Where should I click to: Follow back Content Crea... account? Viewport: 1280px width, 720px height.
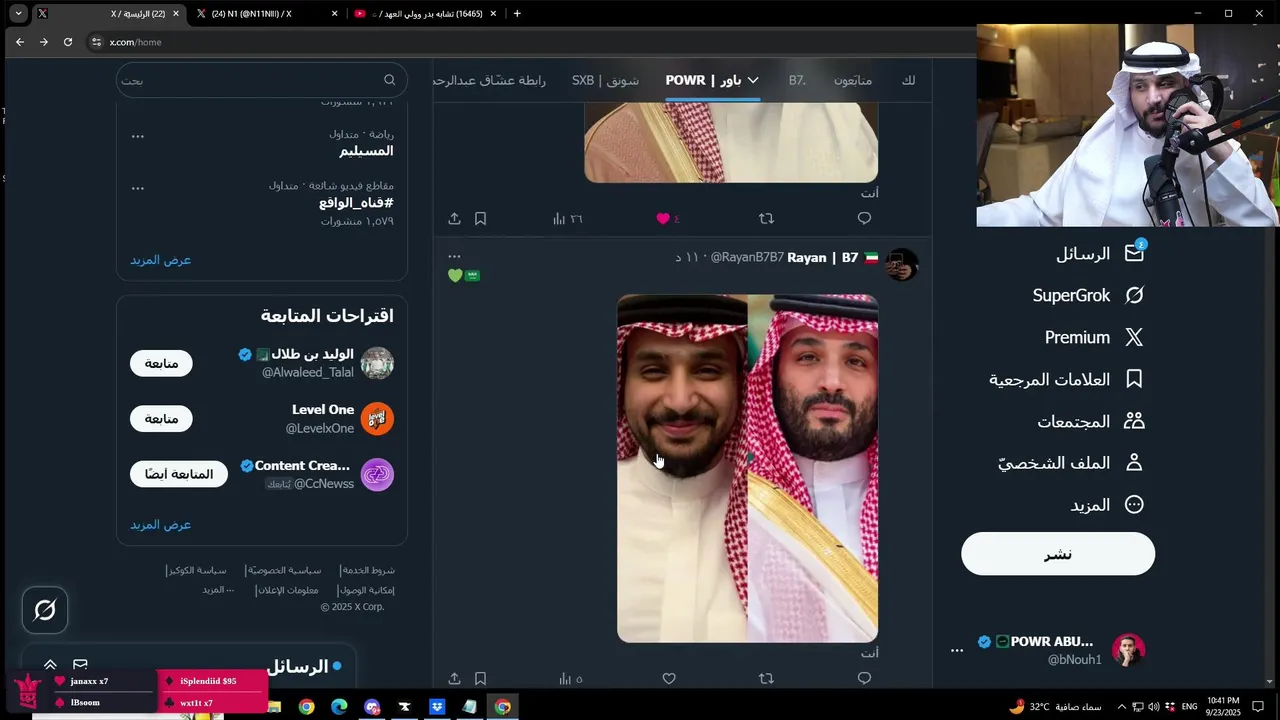point(179,474)
